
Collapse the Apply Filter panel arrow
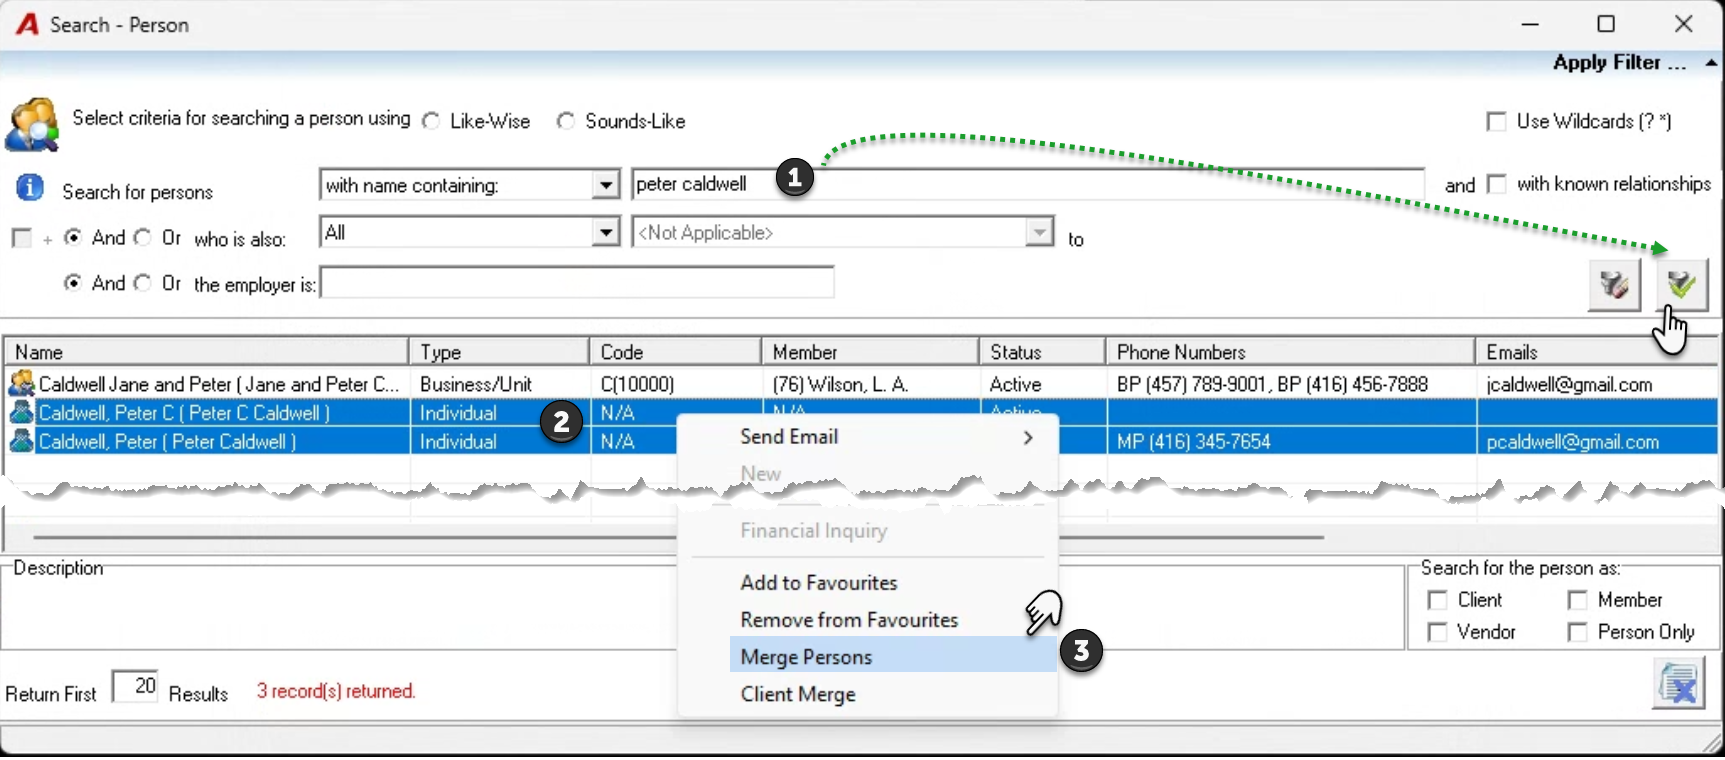pyautogui.click(x=1711, y=63)
